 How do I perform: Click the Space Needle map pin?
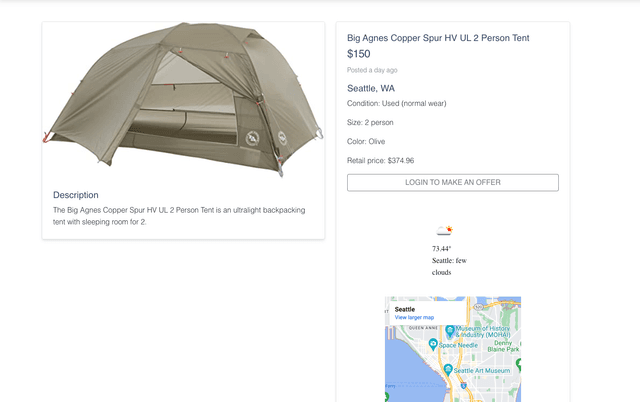coord(433,344)
